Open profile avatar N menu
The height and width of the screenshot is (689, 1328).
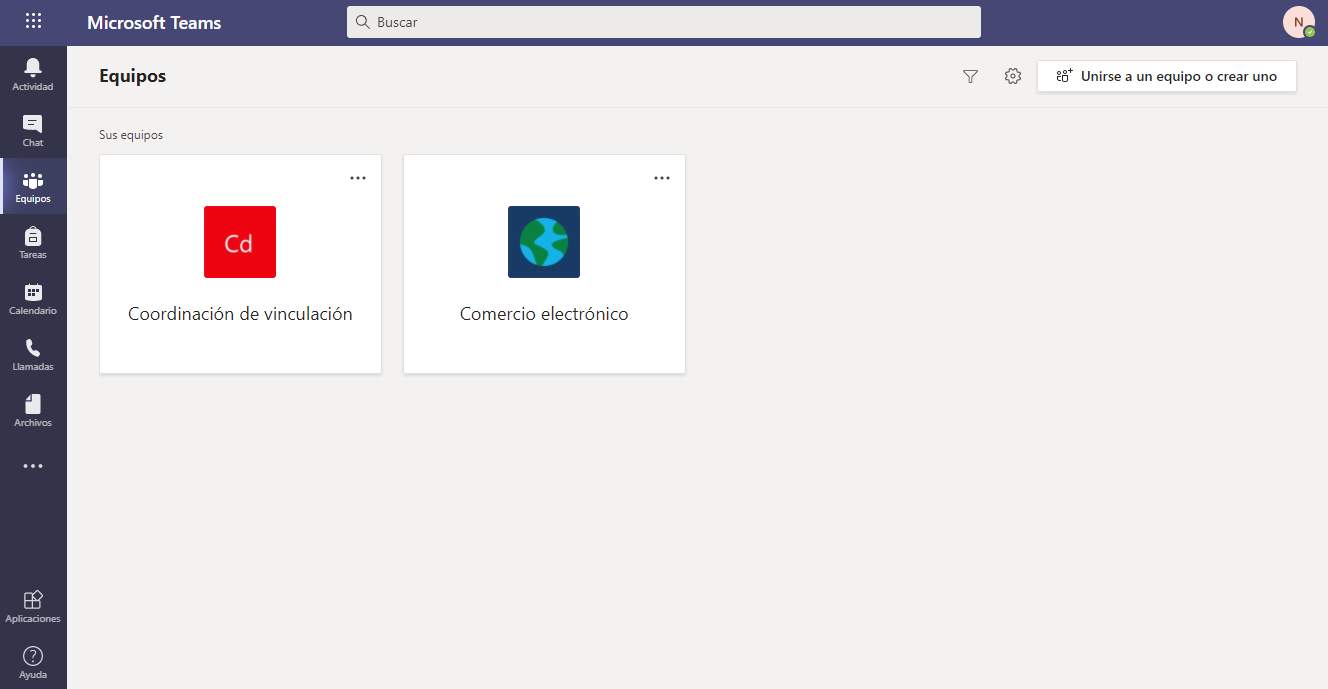pos(1299,22)
